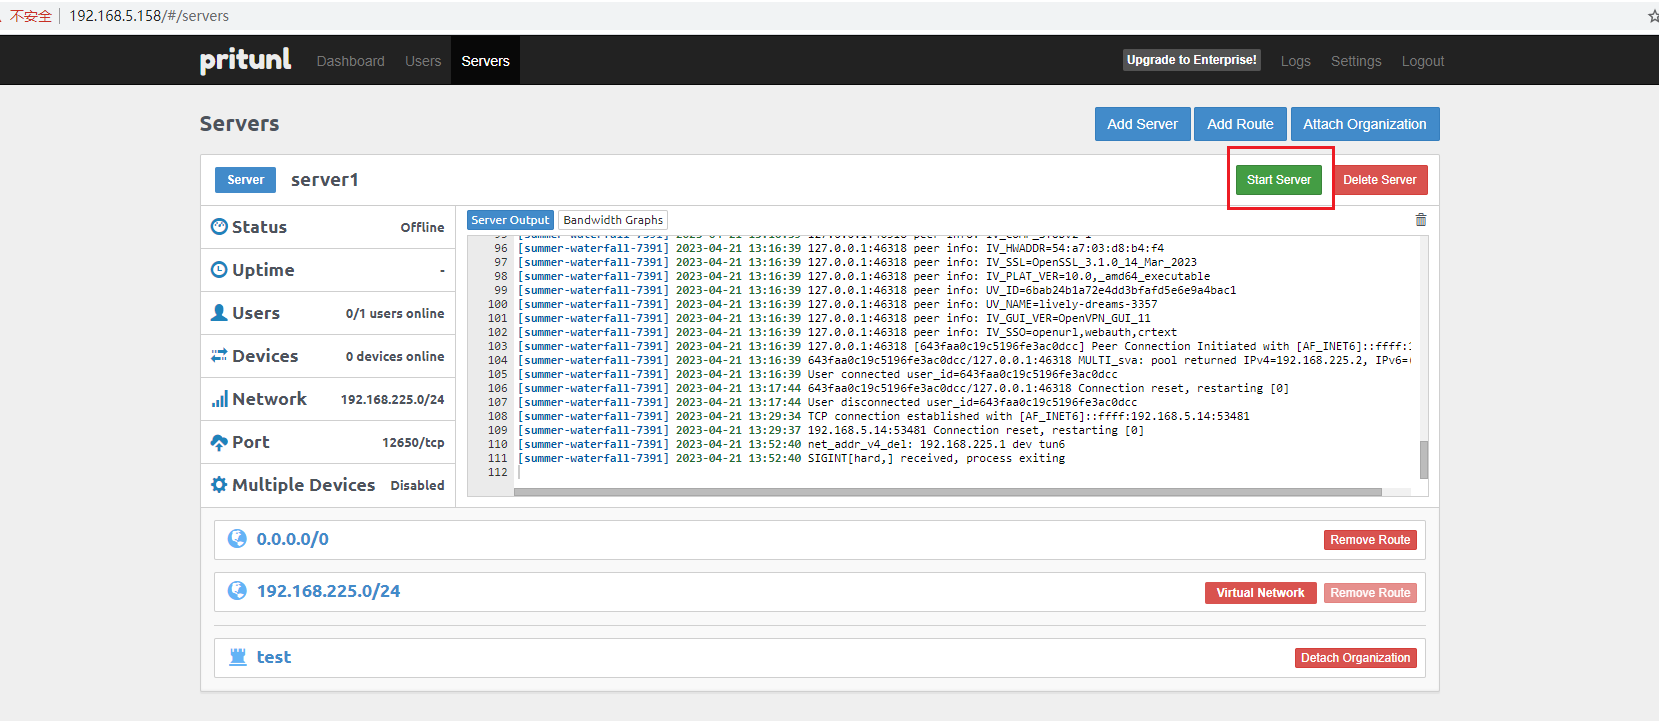Click the Offline status value
Screen dimensions: 1659x721
point(423,228)
